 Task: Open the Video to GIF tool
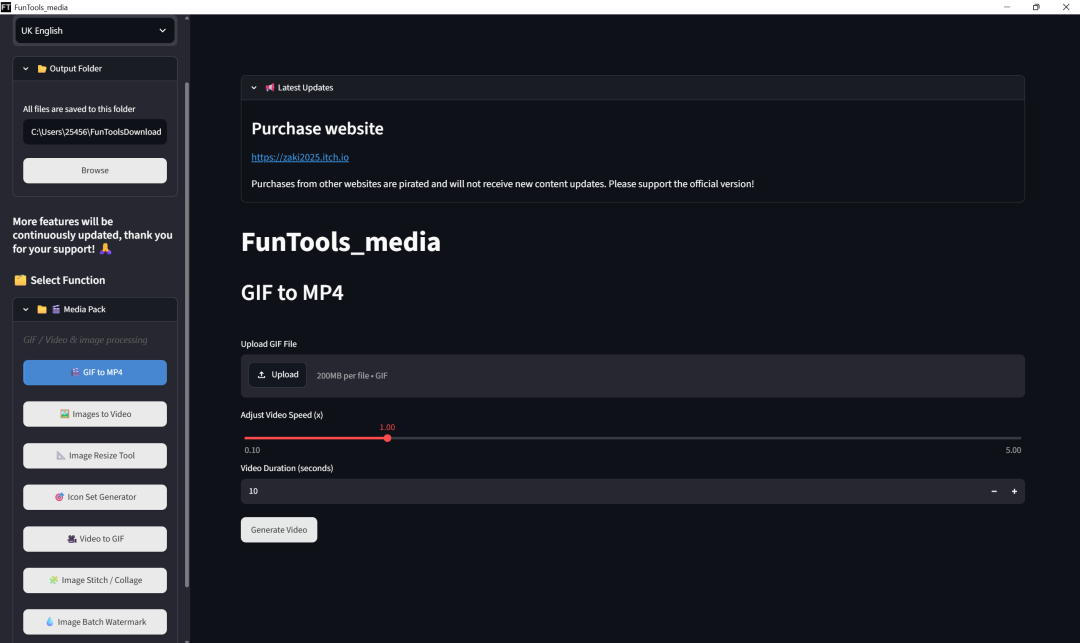[x=95, y=539]
